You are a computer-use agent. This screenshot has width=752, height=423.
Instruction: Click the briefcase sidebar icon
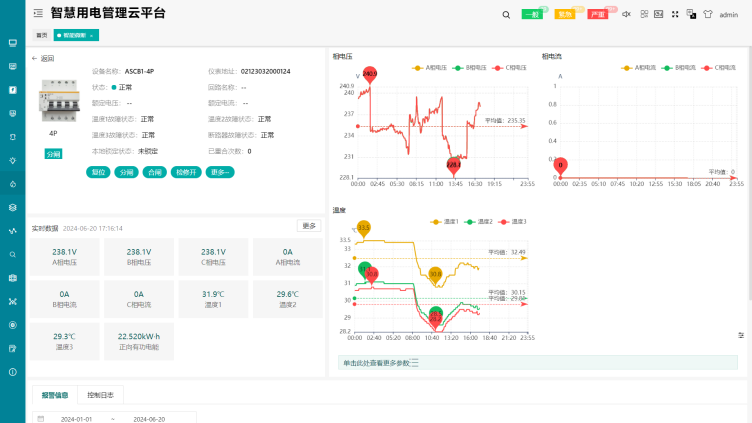click(13, 278)
